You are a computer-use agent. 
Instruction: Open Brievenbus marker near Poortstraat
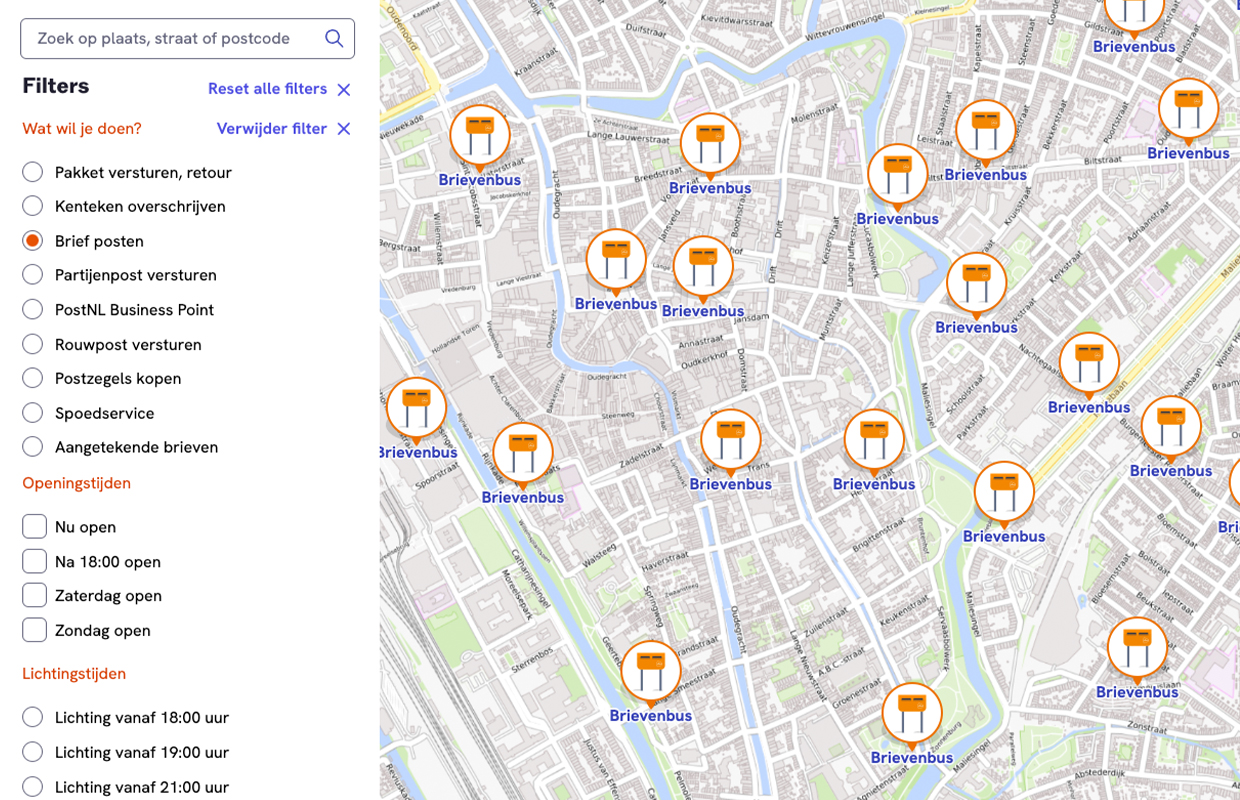coord(1189,110)
